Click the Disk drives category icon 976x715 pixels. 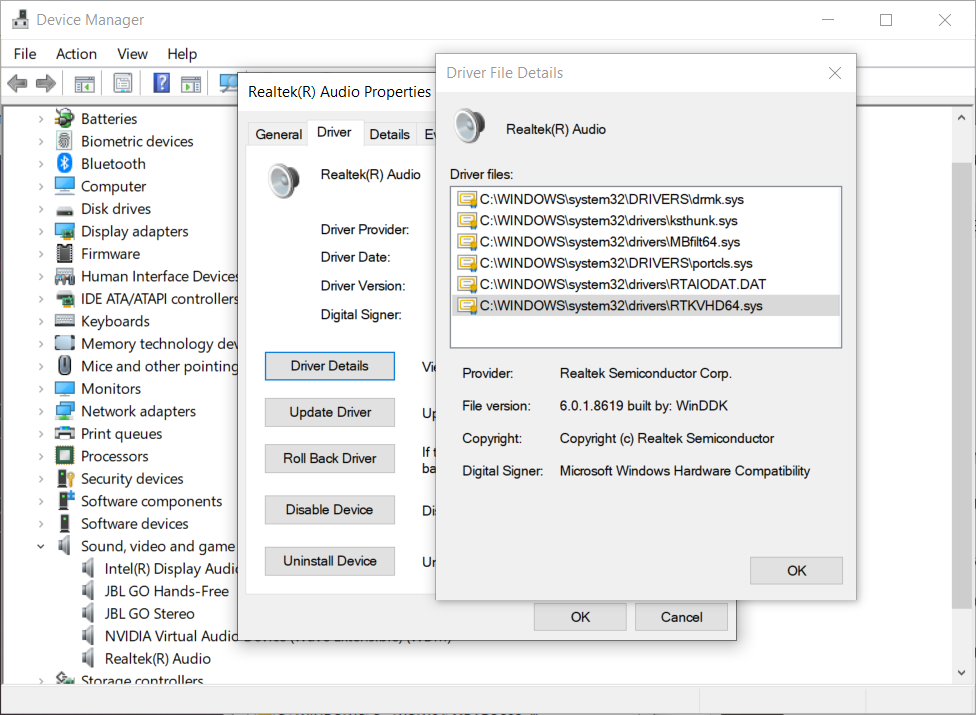coord(65,210)
